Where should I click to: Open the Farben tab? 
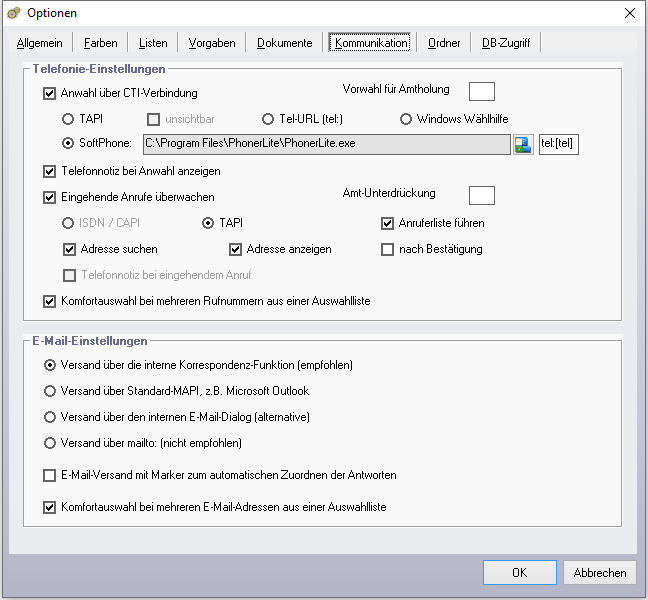pyautogui.click(x=100, y=43)
